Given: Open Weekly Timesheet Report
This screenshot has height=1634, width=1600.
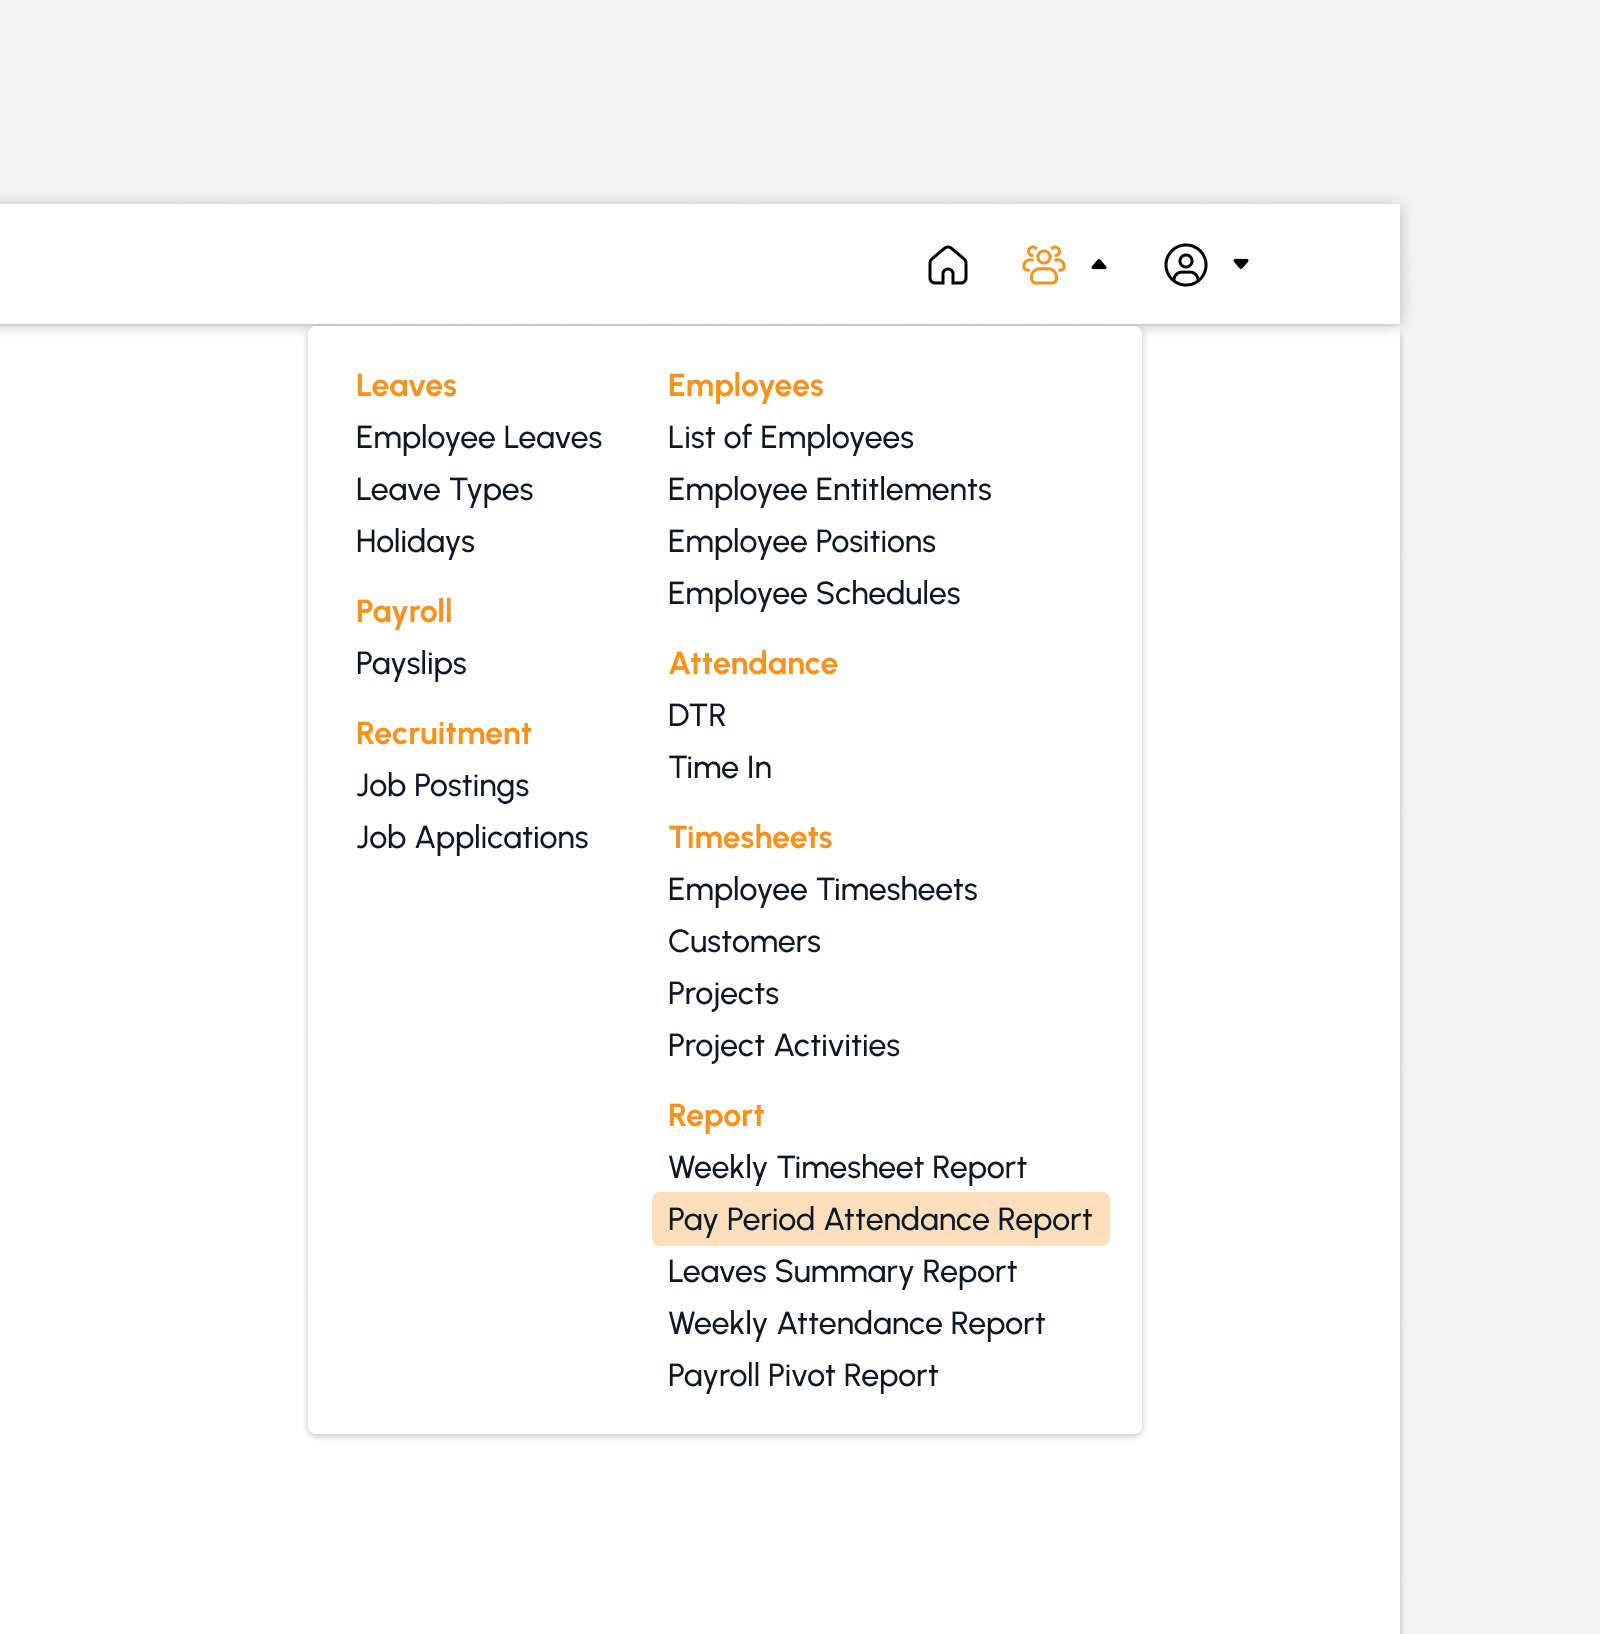Looking at the screenshot, I should pyautogui.click(x=847, y=1168).
